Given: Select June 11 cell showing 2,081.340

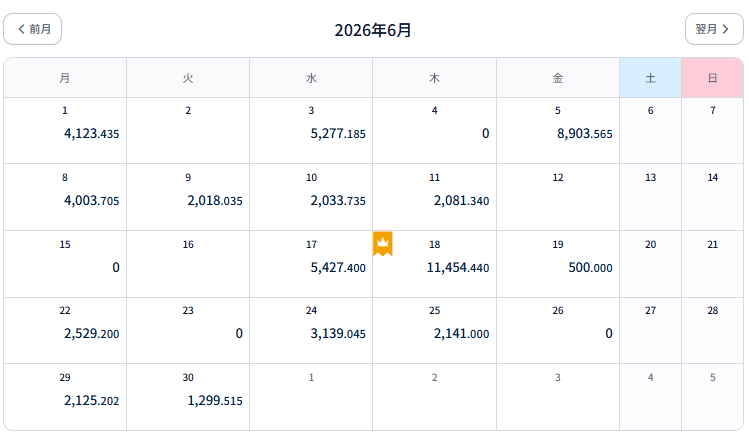Looking at the screenshot, I should tap(434, 197).
